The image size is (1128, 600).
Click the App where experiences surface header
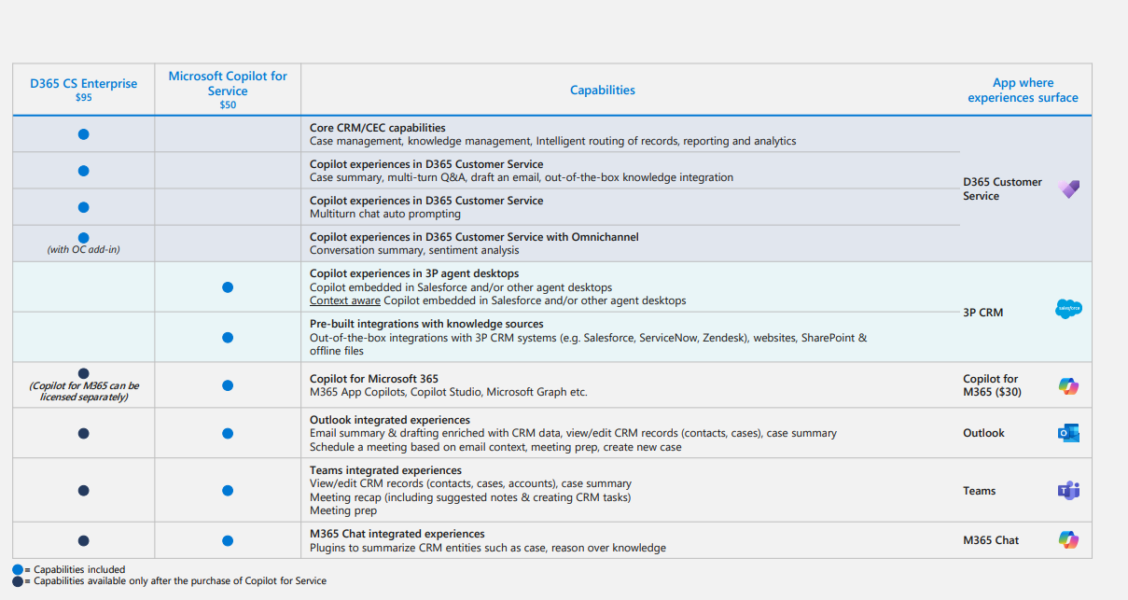pyautogui.click(x=1022, y=90)
